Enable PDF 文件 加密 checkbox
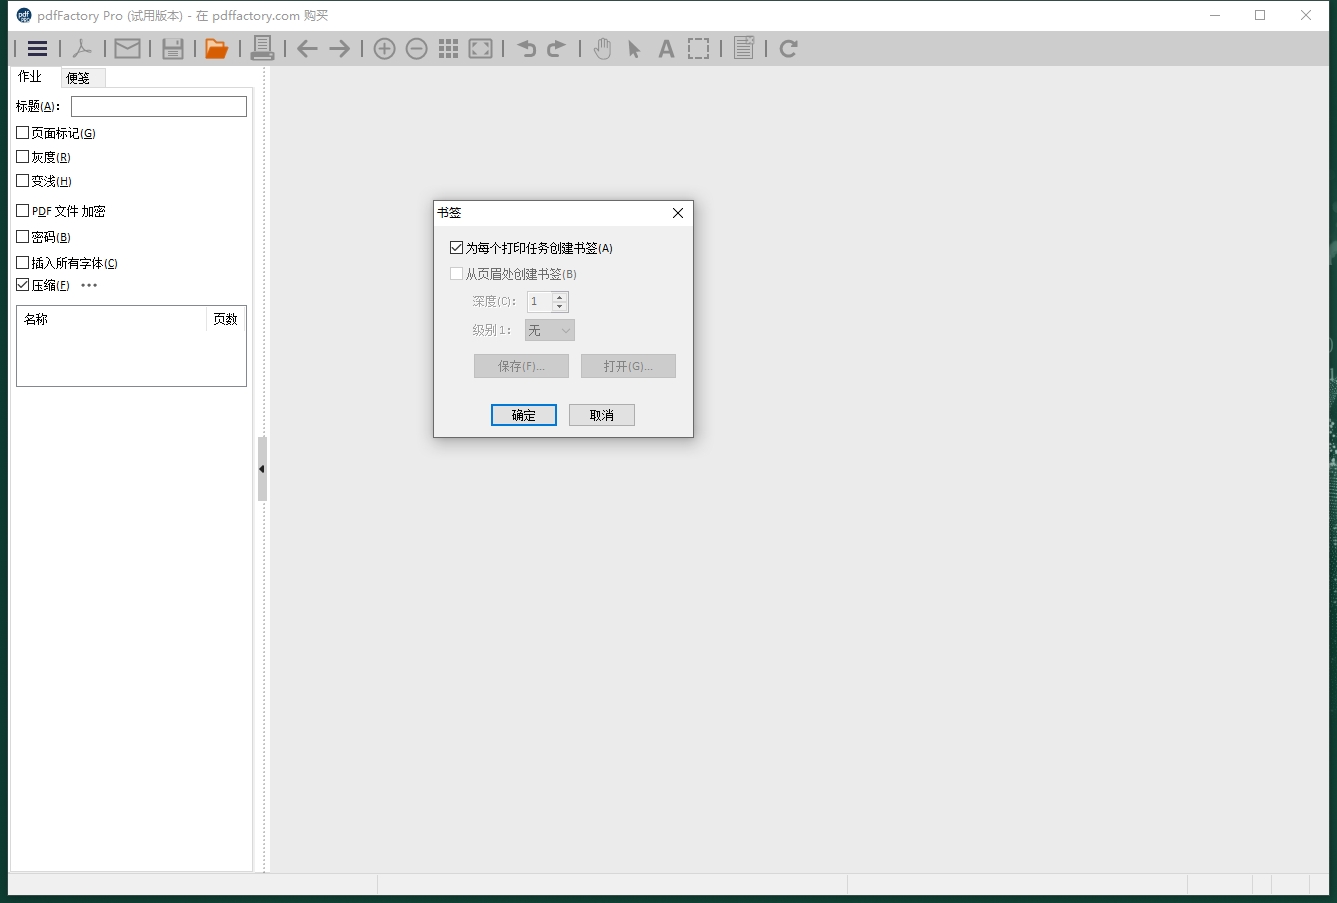This screenshot has height=903, width=1337. pos(23,210)
